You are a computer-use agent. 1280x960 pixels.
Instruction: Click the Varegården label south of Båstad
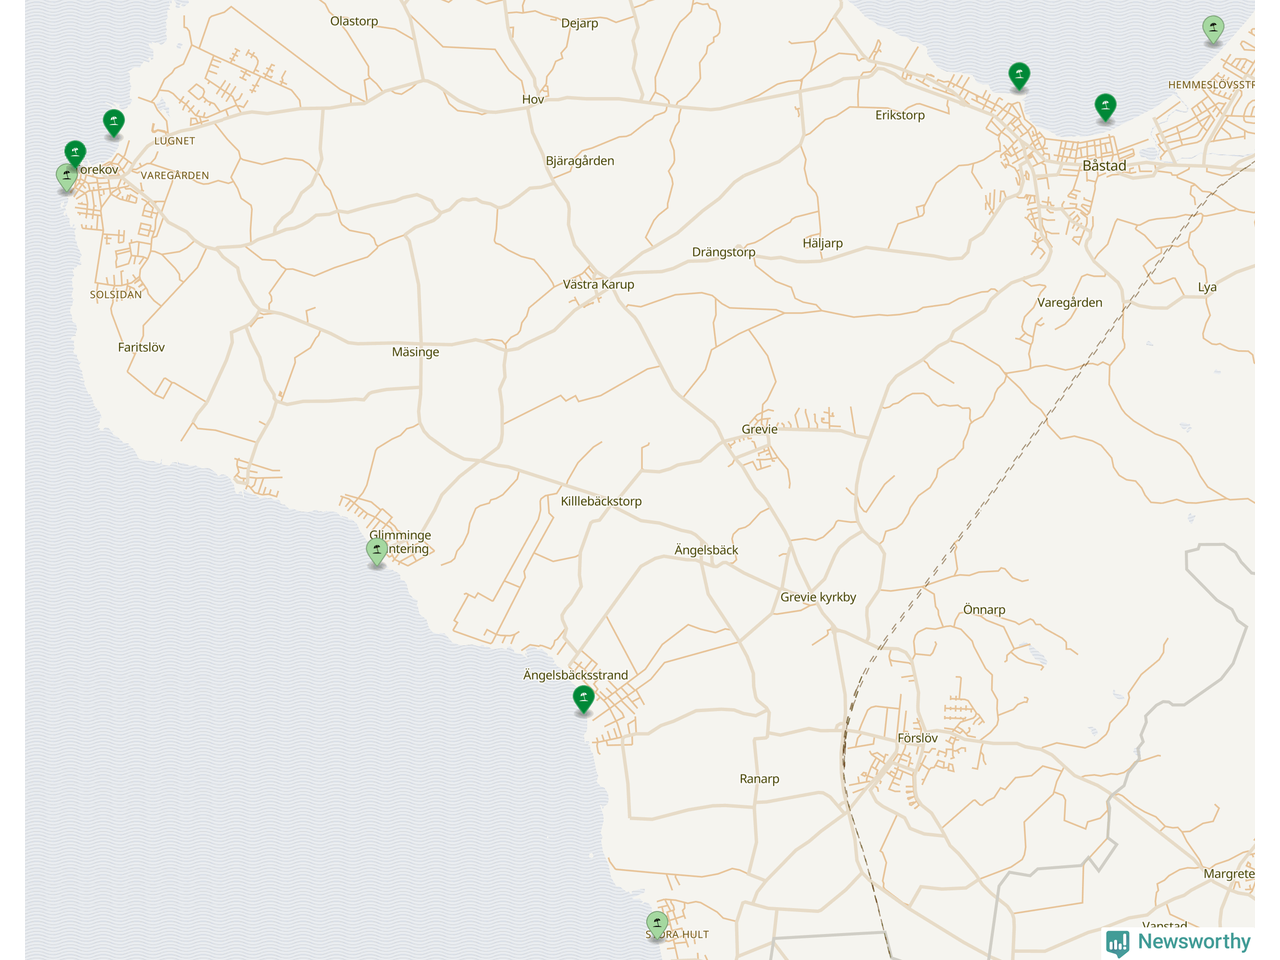pyautogui.click(x=1069, y=302)
